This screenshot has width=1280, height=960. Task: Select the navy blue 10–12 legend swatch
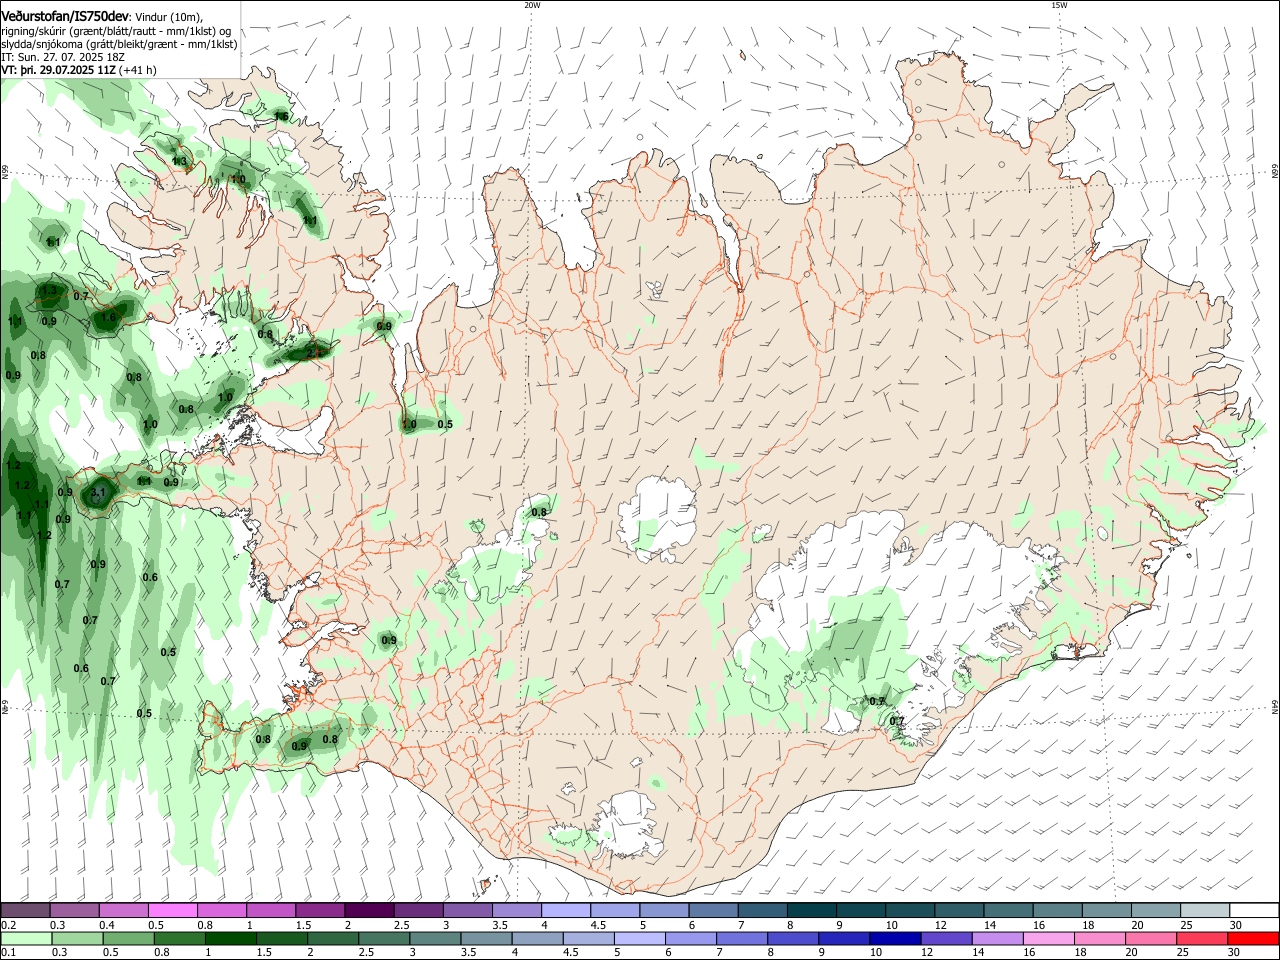click(x=895, y=939)
